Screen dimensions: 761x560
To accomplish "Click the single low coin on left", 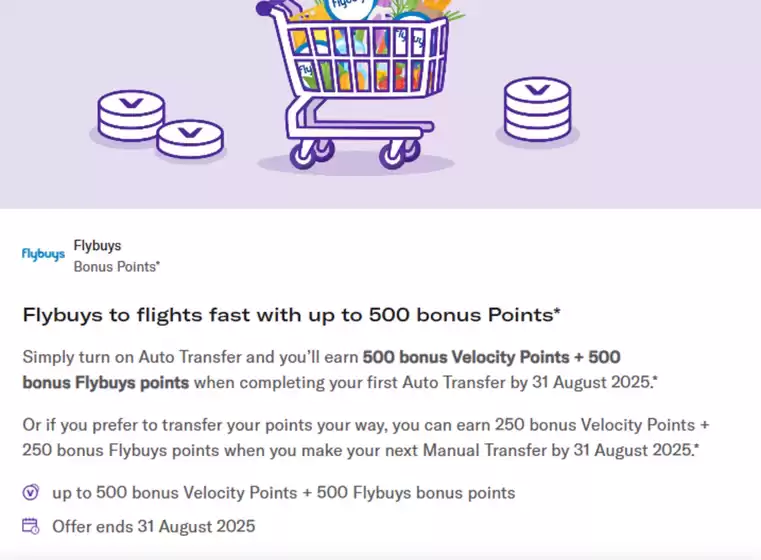I will [190, 139].
